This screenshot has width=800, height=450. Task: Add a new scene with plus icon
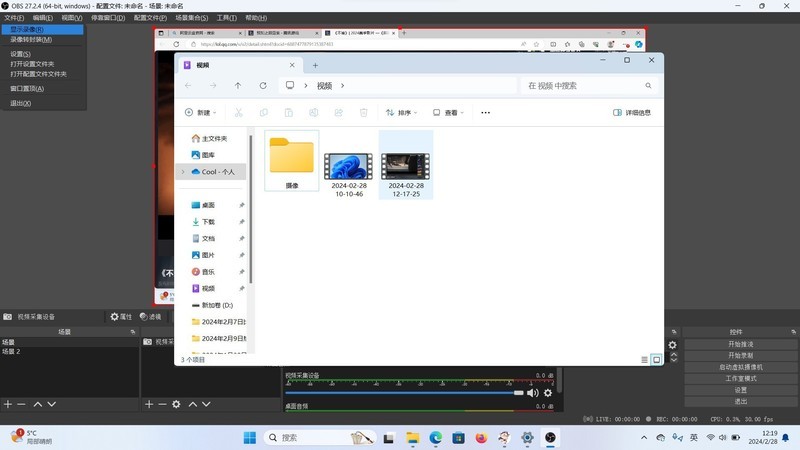[x=8, y=404]
